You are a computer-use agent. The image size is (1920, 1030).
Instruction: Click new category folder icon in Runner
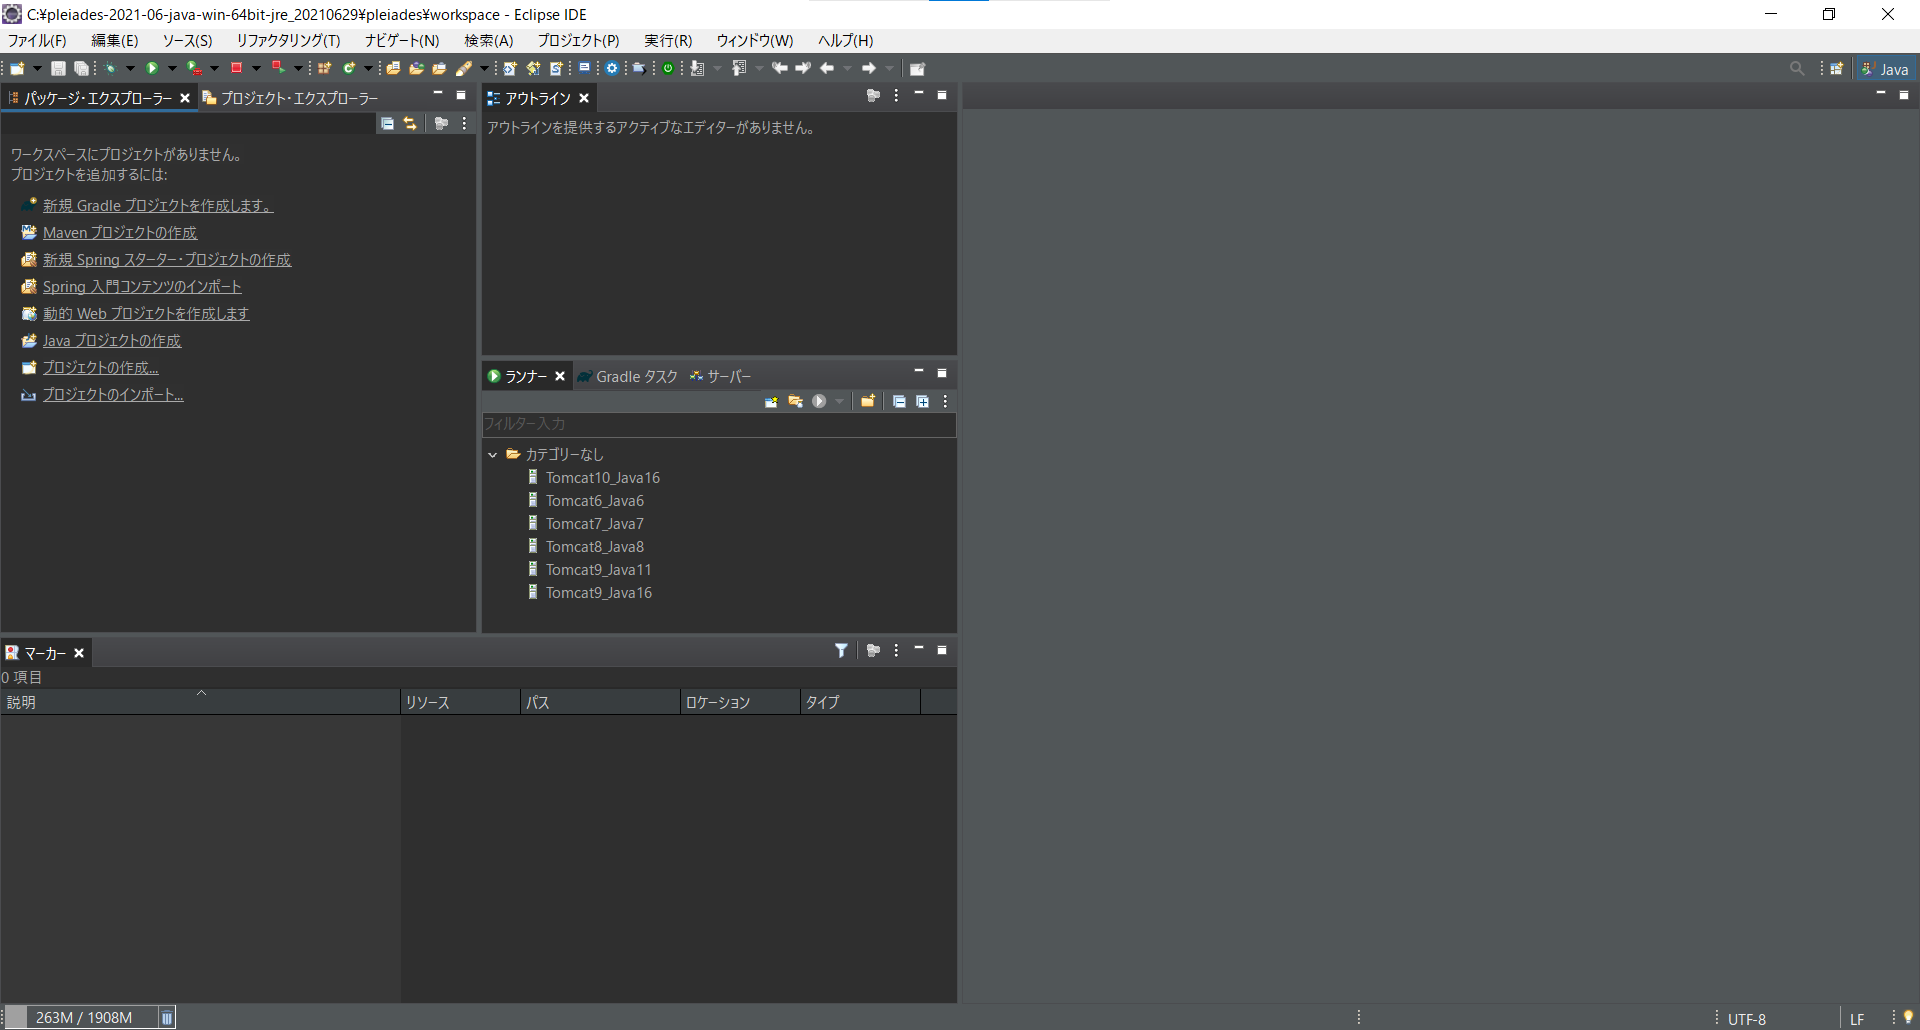(x=868, y=401)
